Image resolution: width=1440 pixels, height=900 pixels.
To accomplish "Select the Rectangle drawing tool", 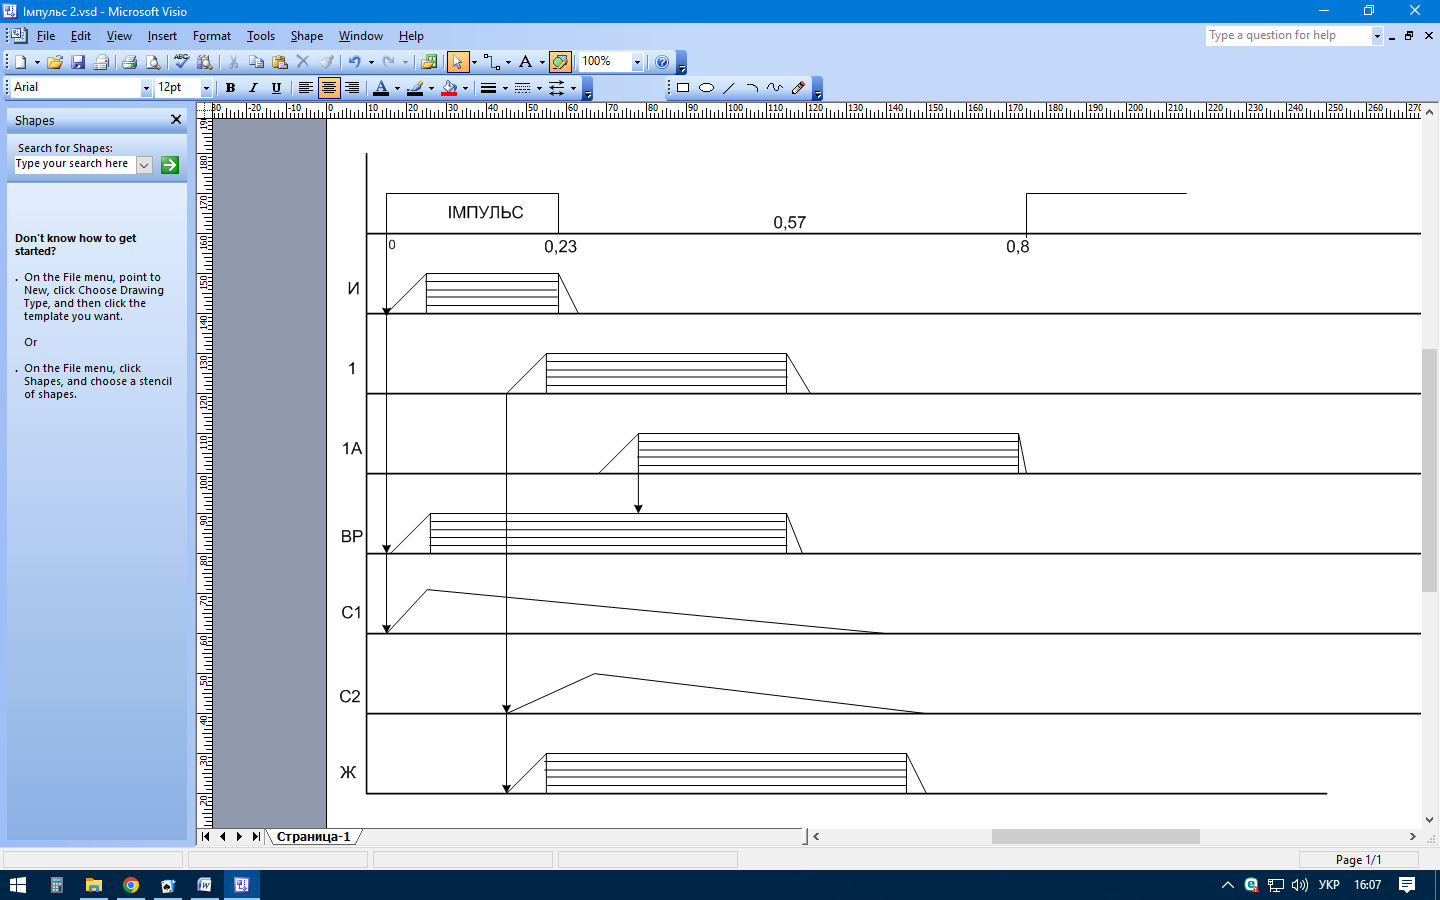I will click(x=683, y=88).
